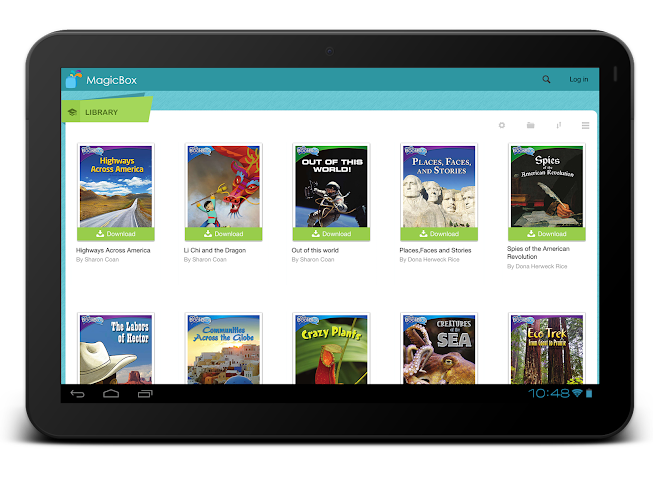Open Spies of the American Revolution cover

(547, 186)
